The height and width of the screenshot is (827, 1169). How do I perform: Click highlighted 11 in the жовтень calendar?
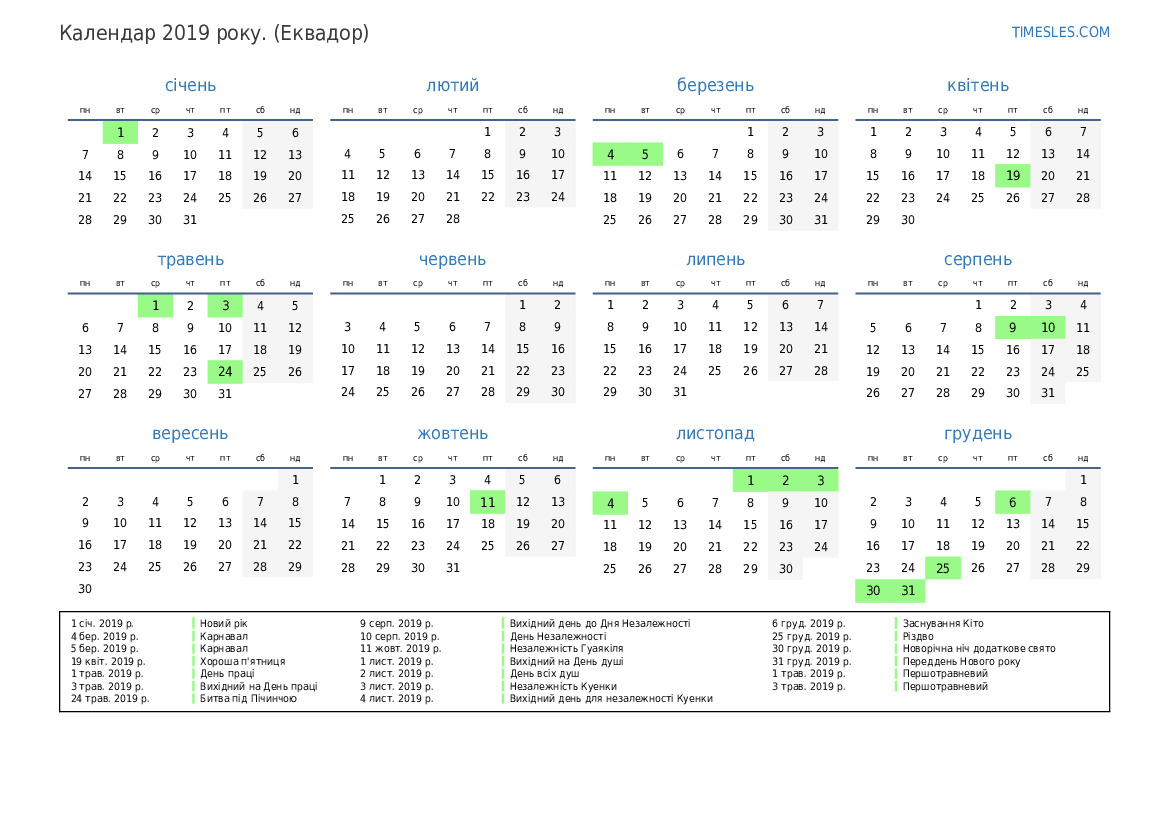point(487,502)
